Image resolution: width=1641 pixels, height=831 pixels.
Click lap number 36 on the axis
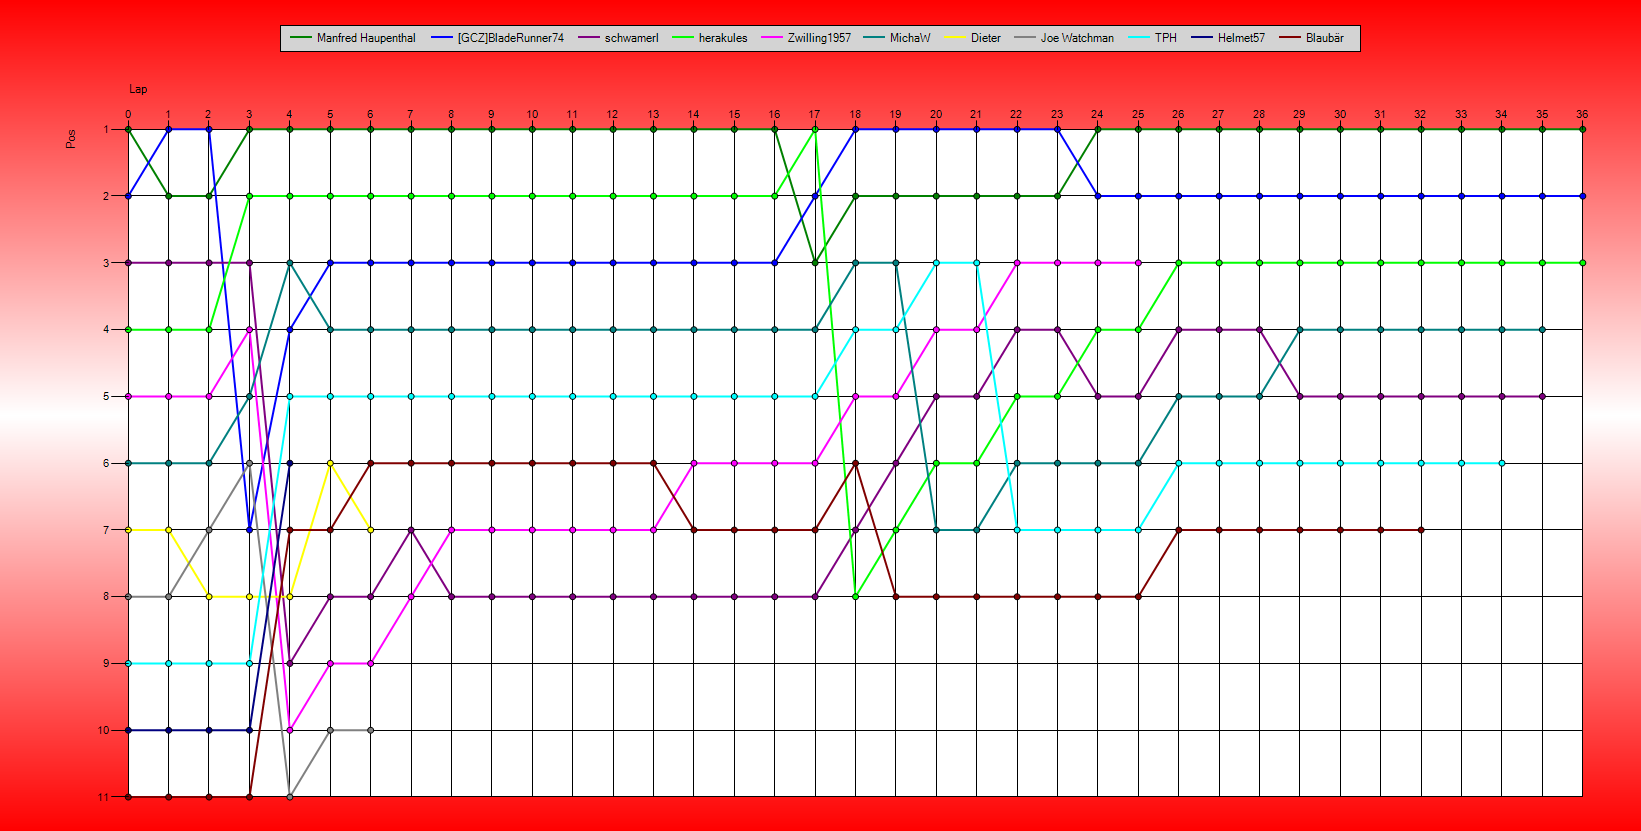click(1582, 114)
